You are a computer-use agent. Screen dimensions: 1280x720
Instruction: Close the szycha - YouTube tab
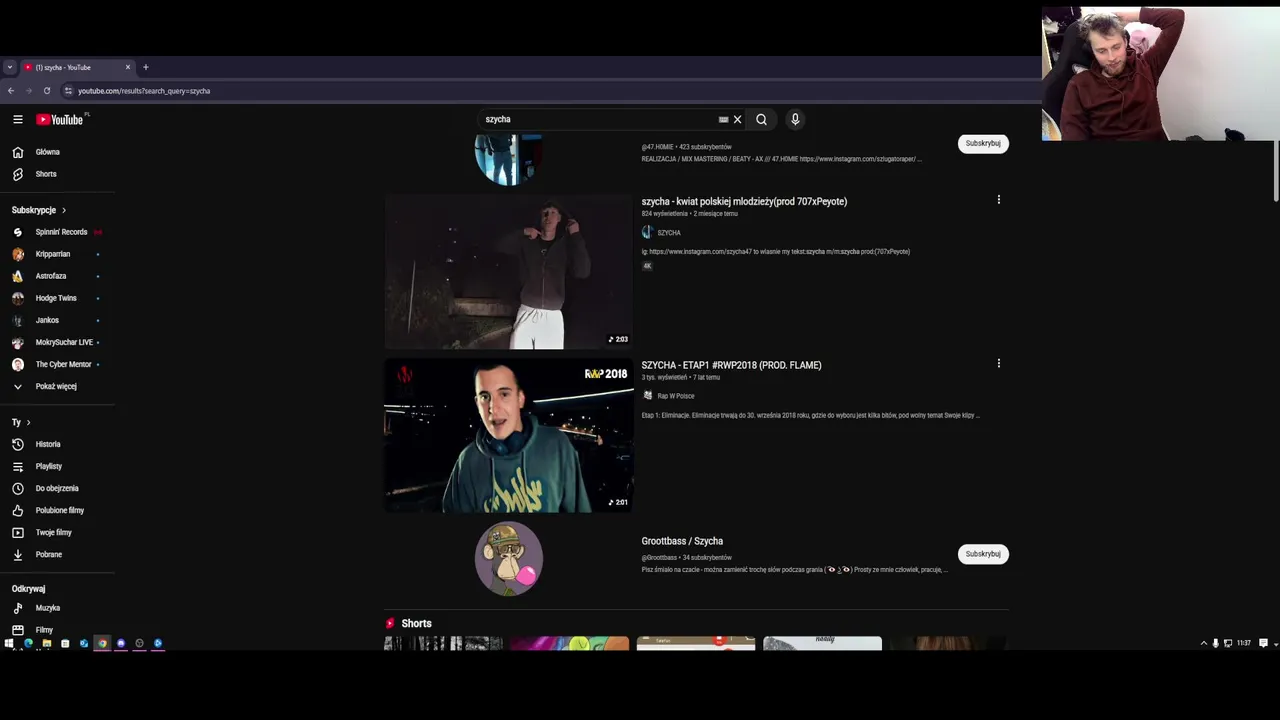pyautogui.click(x=128, y=67)
